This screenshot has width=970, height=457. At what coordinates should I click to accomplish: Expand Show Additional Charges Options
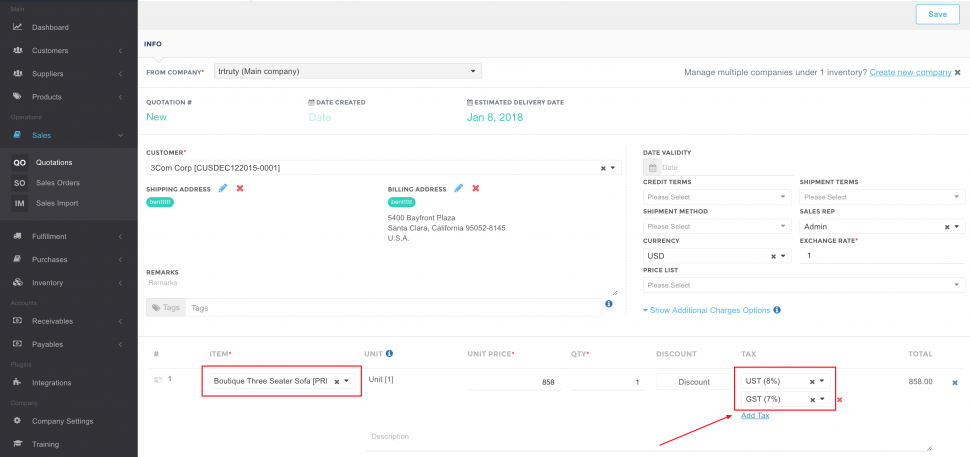[x=711, y=310]
